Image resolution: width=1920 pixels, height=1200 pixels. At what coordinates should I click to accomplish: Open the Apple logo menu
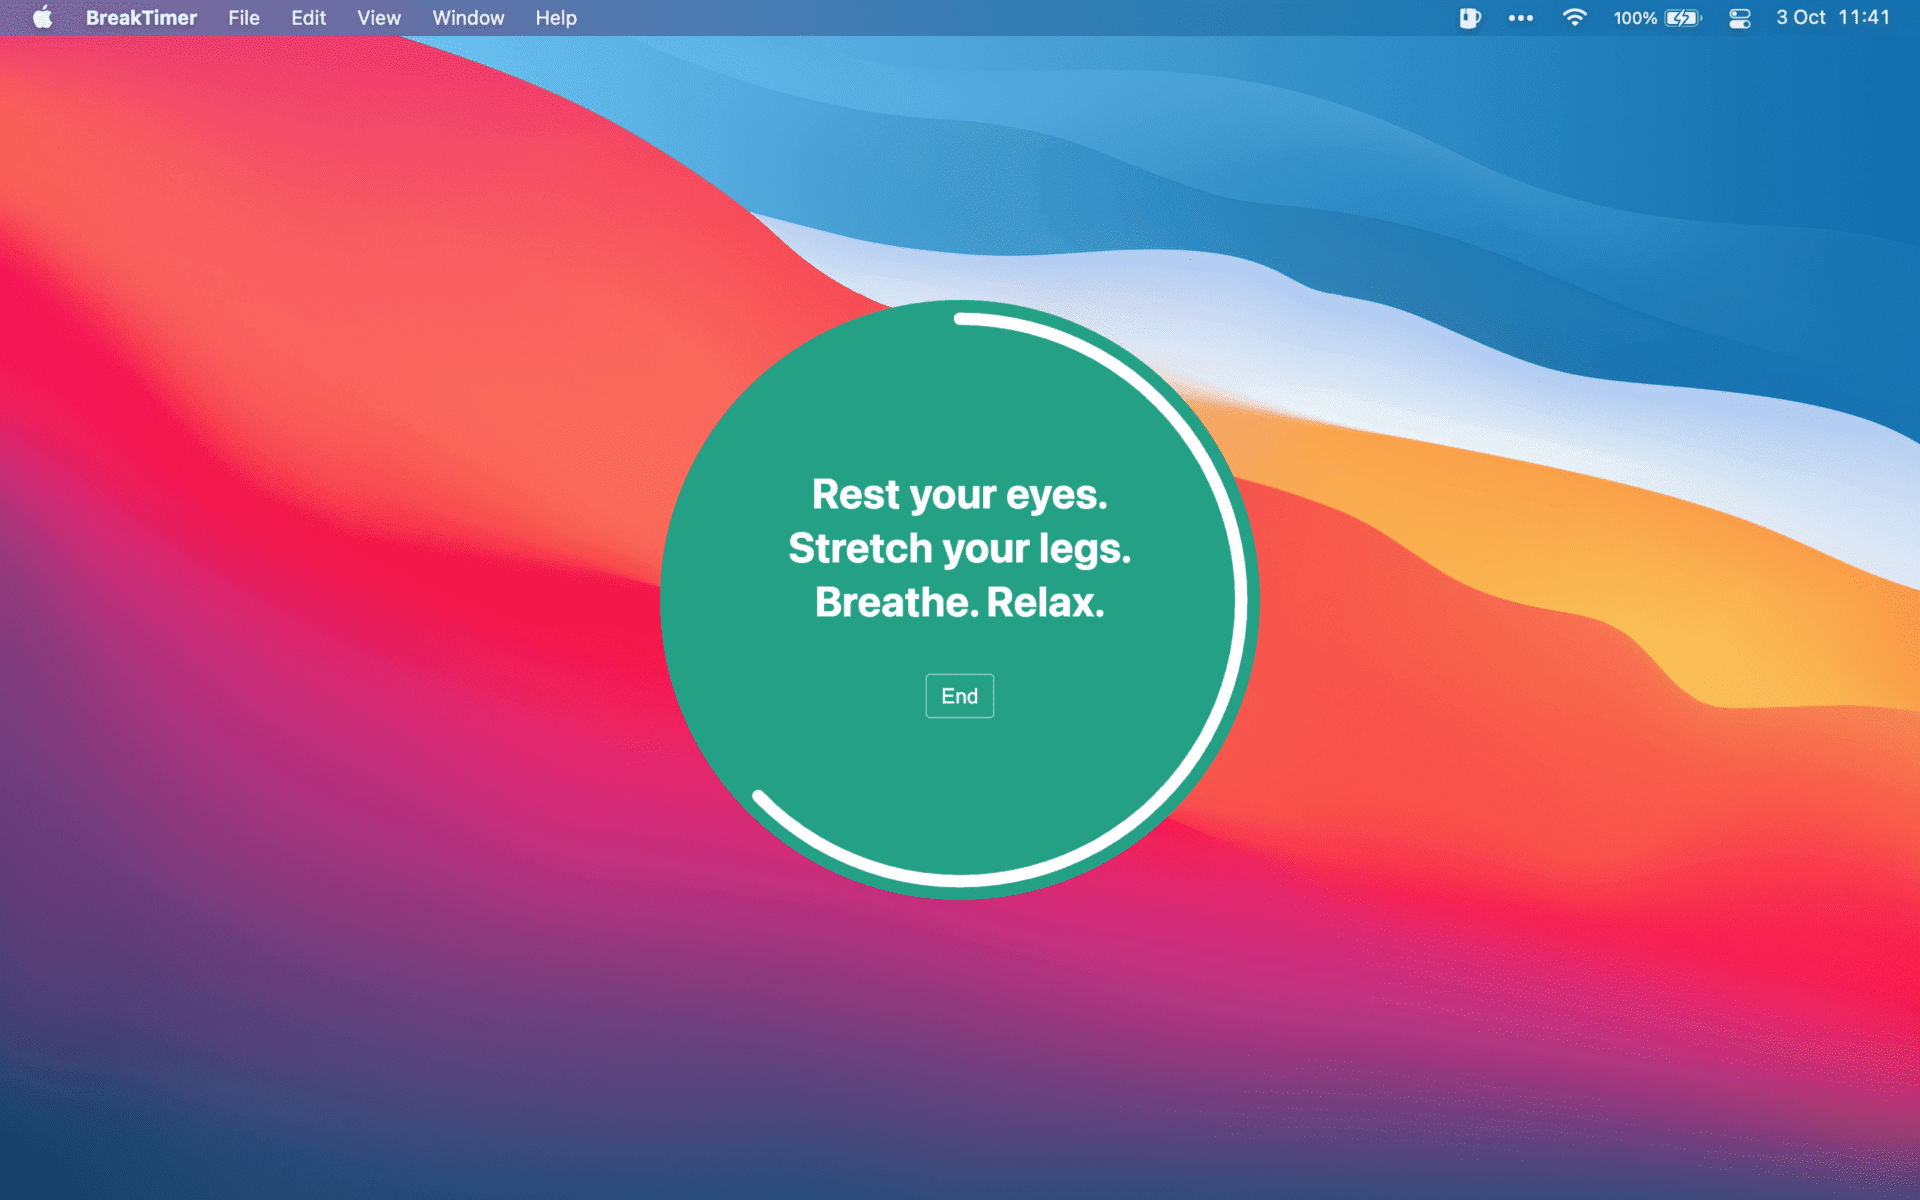pos(42,18)
